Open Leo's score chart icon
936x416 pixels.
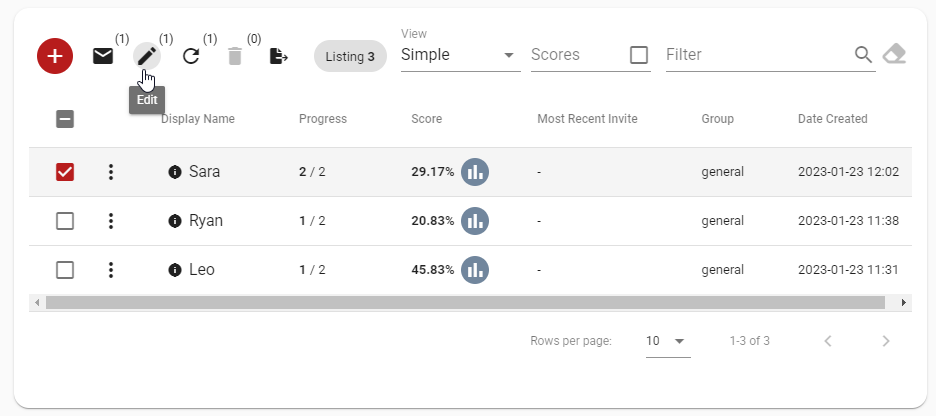point(475,270)
